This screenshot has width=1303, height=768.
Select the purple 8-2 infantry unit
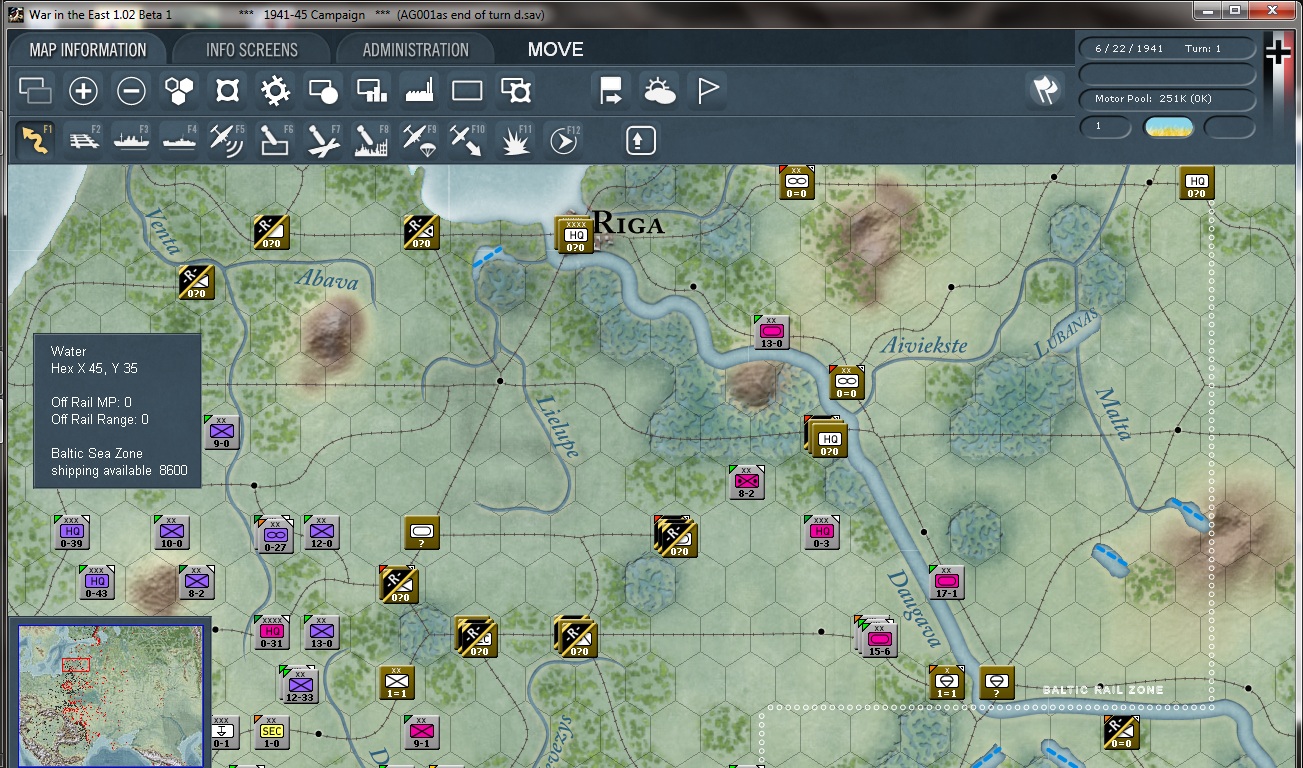point(196,582)
